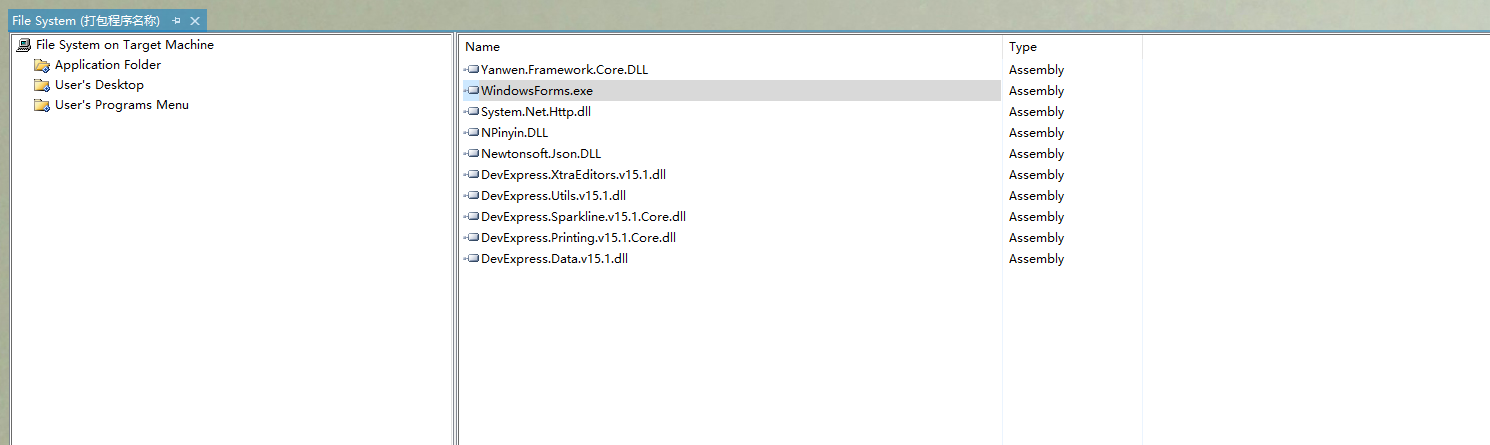Pin the File System tab with the pushpin
The height and width of the screenshot is (445, 1490).
[x=176, y=20]
